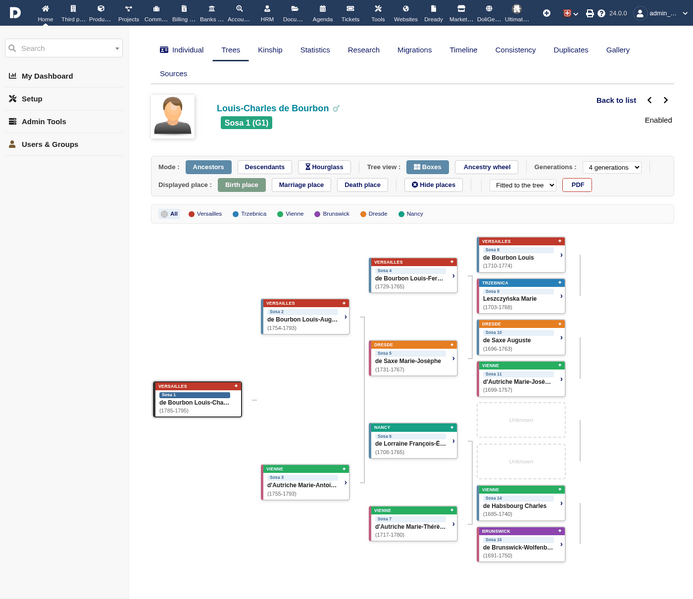The width and height of the screenshot is (693, 599).
Task: Open the Products module icon
Action: click(x=101, y=8)
